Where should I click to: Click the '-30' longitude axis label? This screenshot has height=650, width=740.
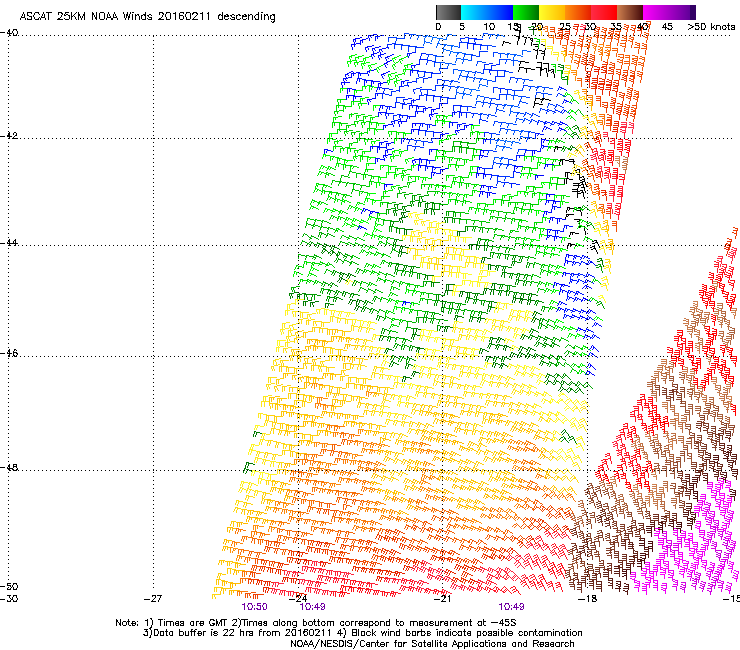coord(9,599)
